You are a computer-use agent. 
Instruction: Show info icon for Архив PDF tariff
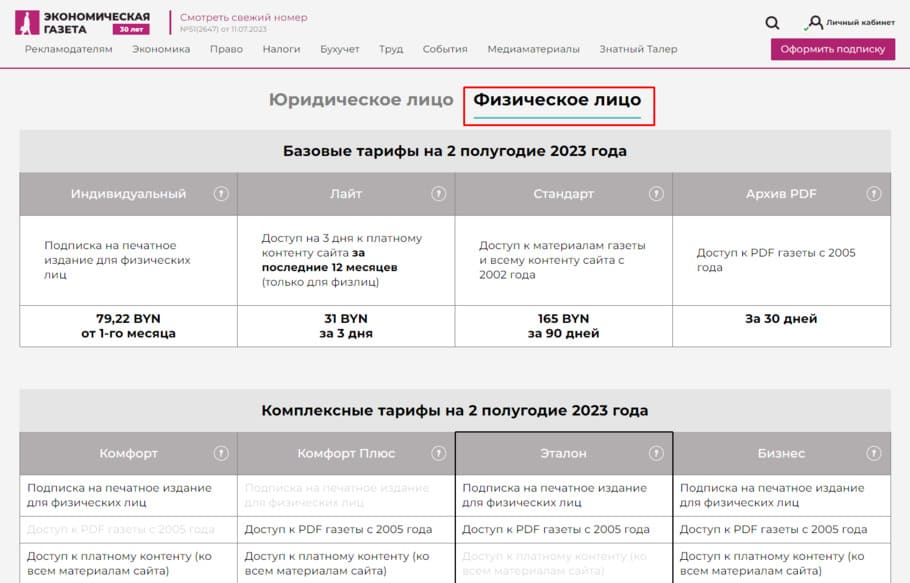(x=873, y=194)
